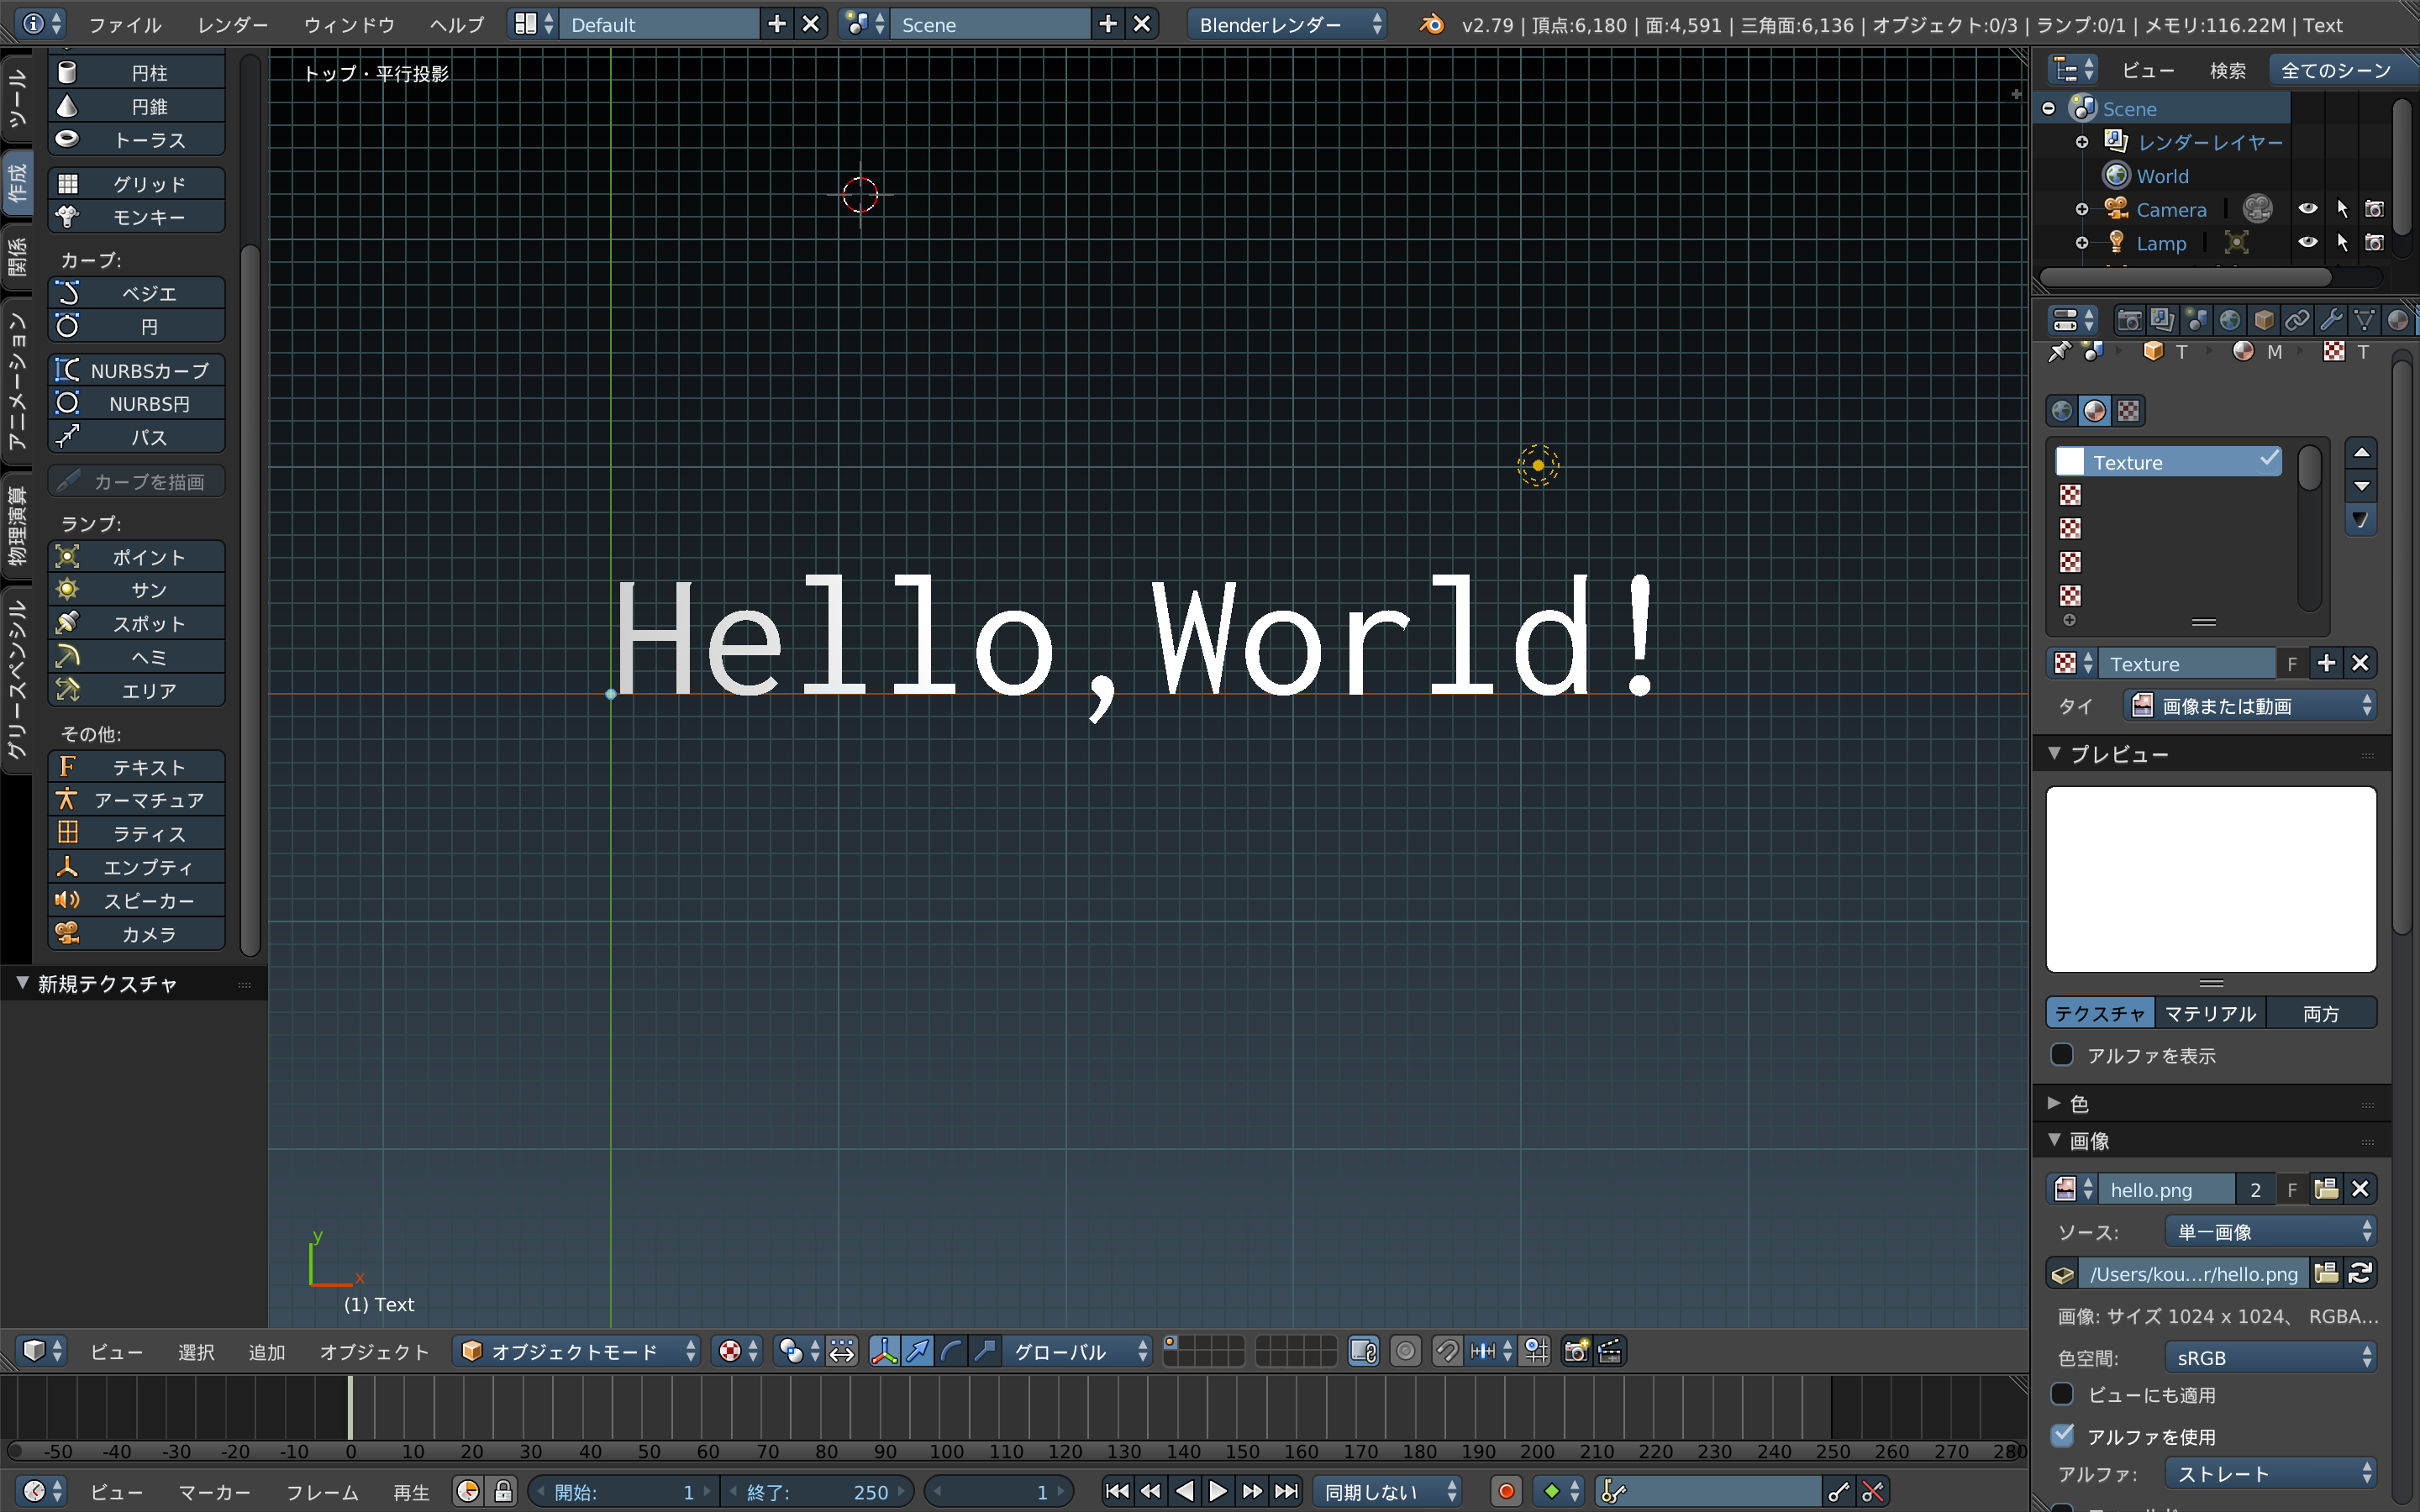Reload the hello.png image file
2420x1512 pixels.
click(2360, 1273)
